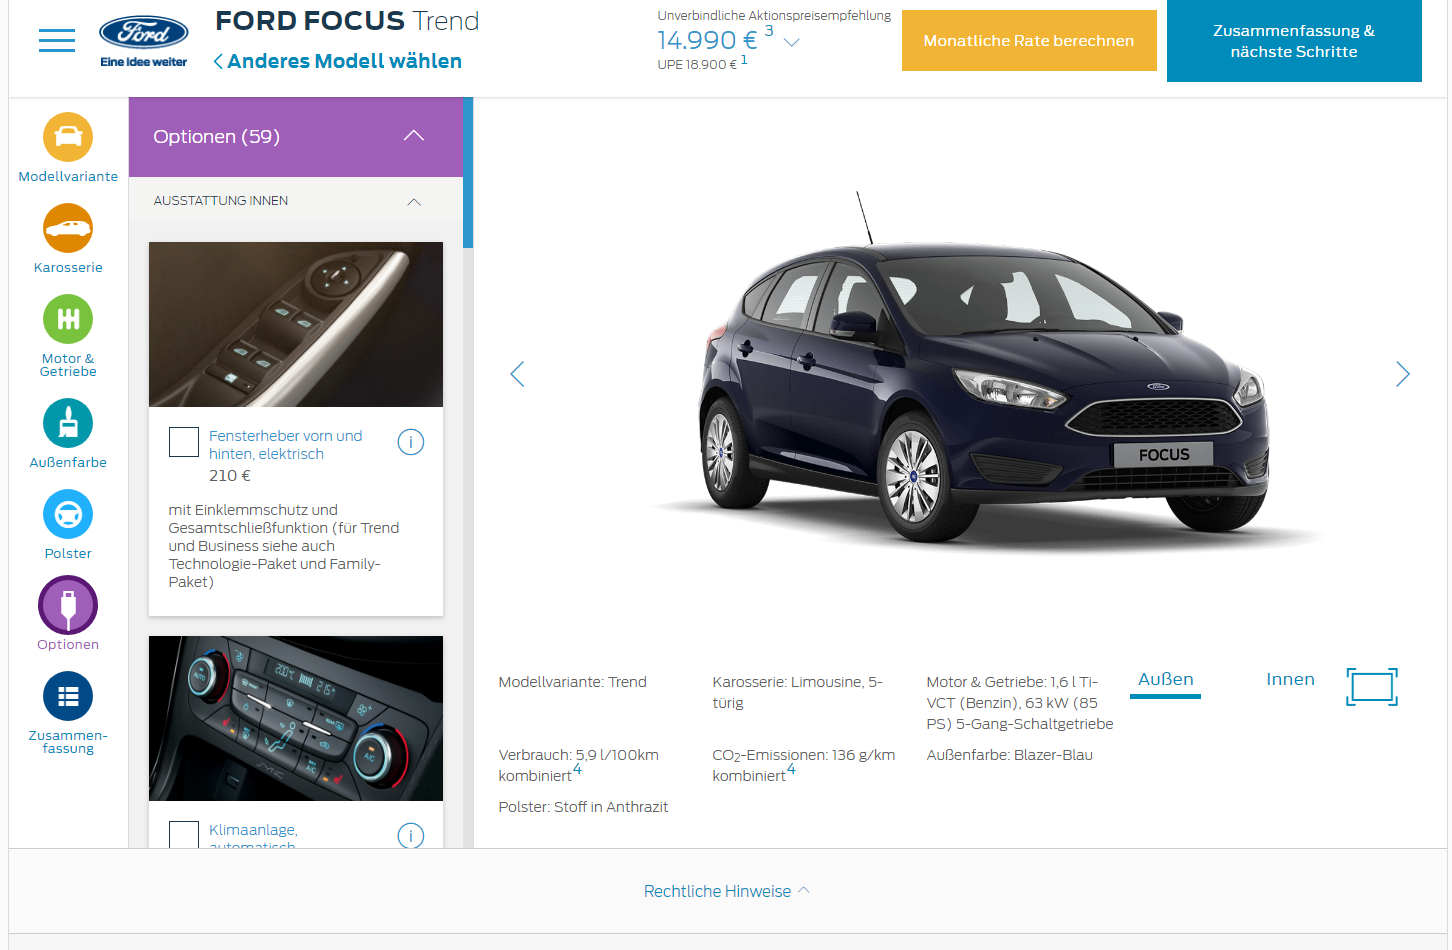The image size is (1452, 950).
Task: Click Monatliche Rate berechnen button
Action: click(1029, 41)
